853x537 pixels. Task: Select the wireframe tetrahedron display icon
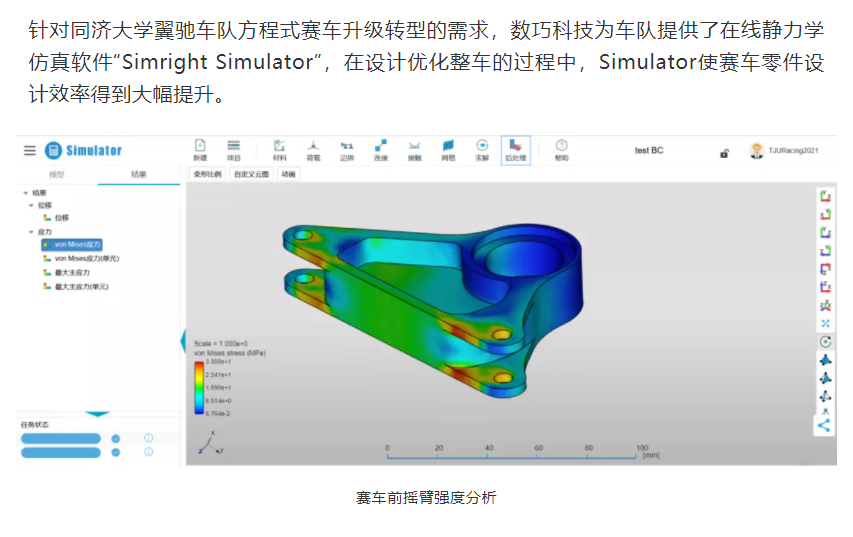point(825,397)
